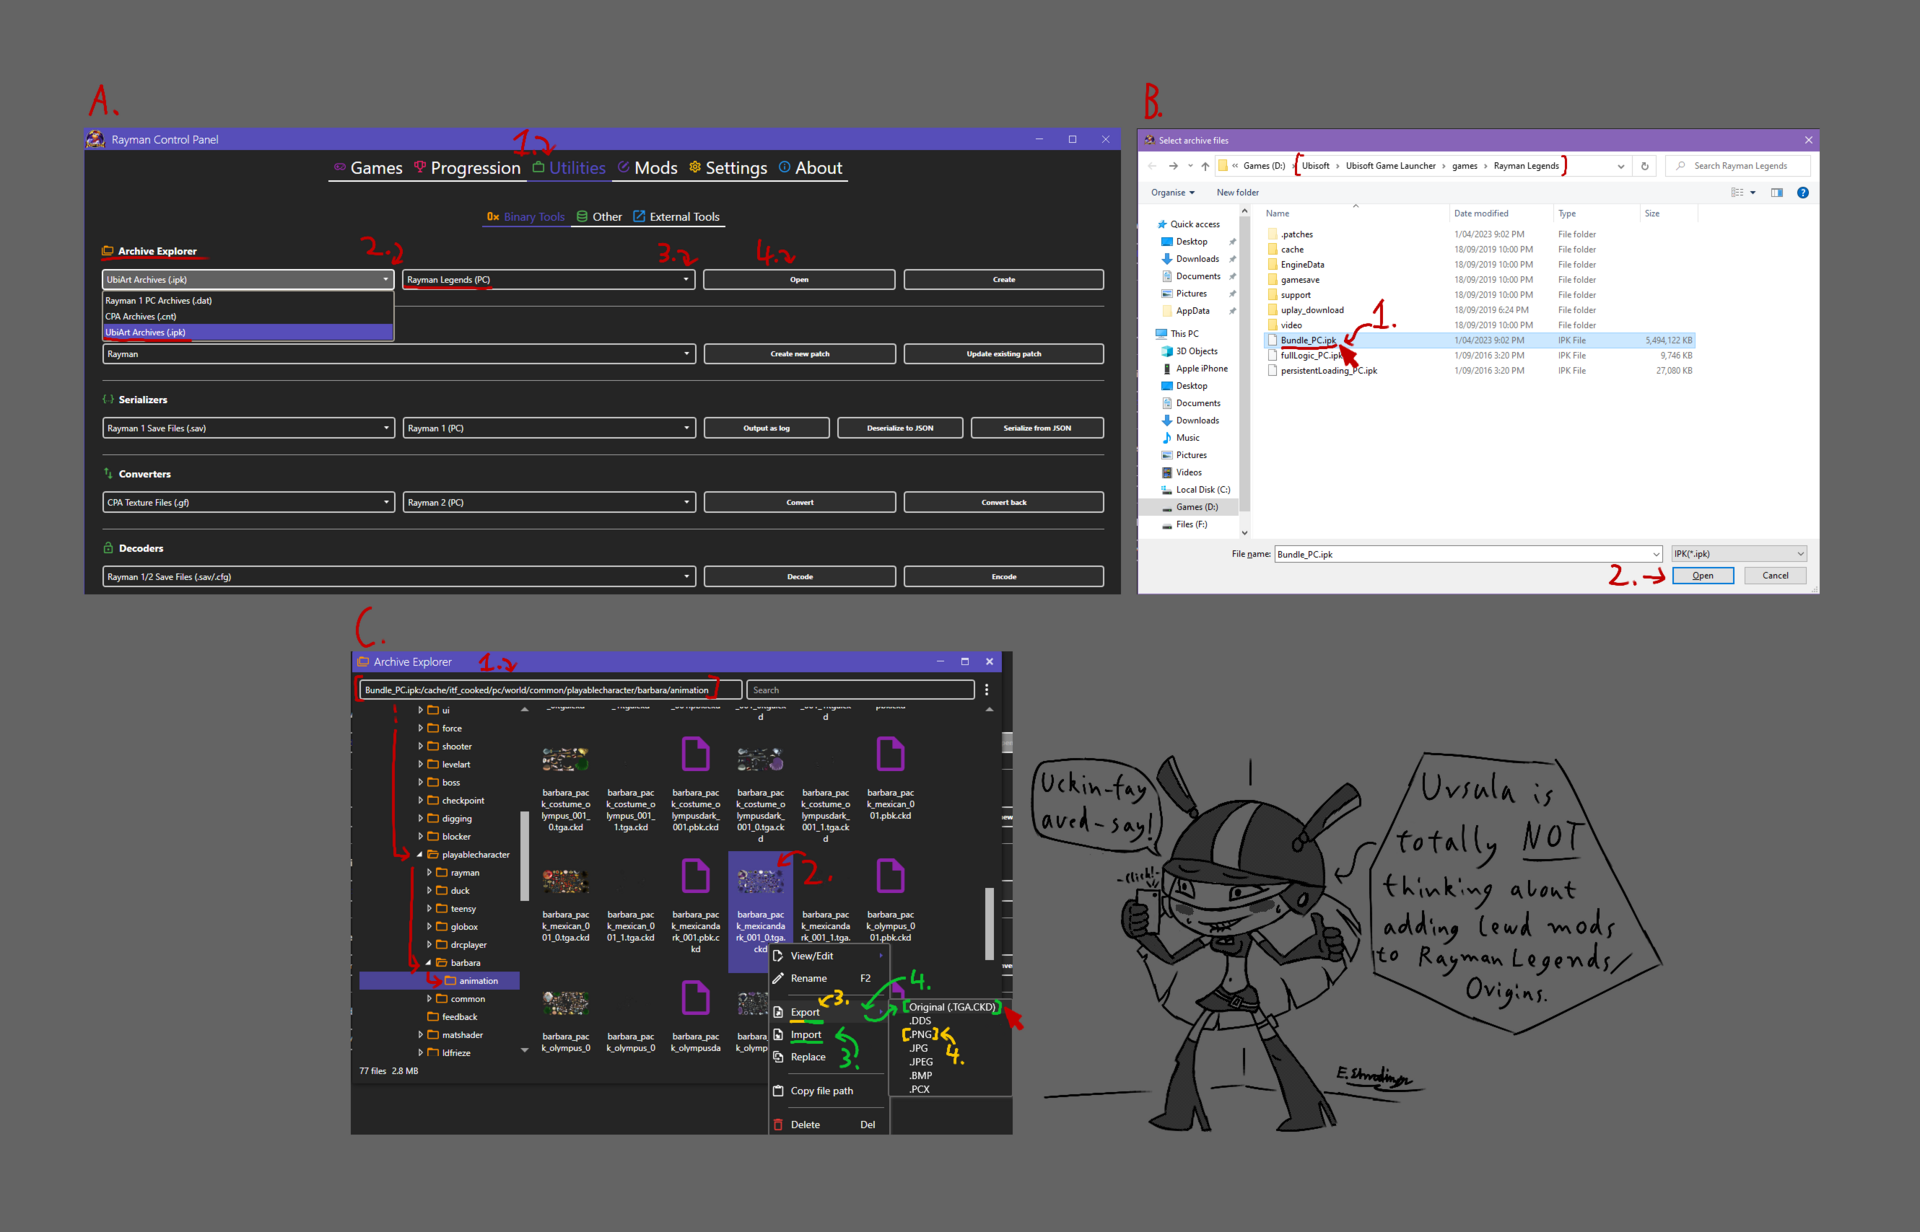The image size is (1920, 1232).
Task: Open the Organise menu in file dialog
Action: 1172,193
